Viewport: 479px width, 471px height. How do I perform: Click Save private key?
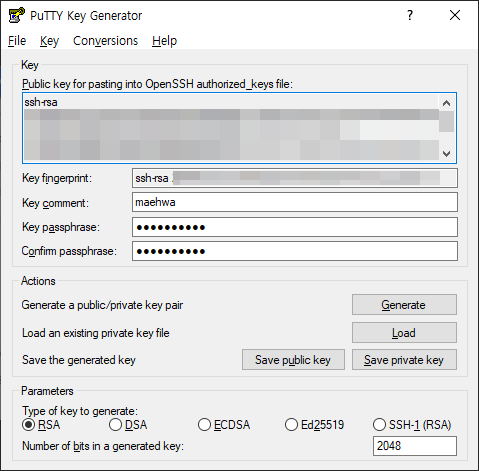pos(404,360)
